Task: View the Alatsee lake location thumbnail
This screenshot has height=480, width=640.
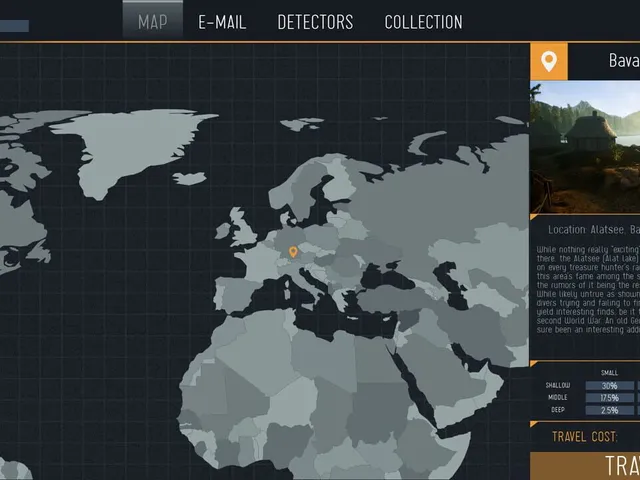Action: pyautogui.click(x=585, y=147)
